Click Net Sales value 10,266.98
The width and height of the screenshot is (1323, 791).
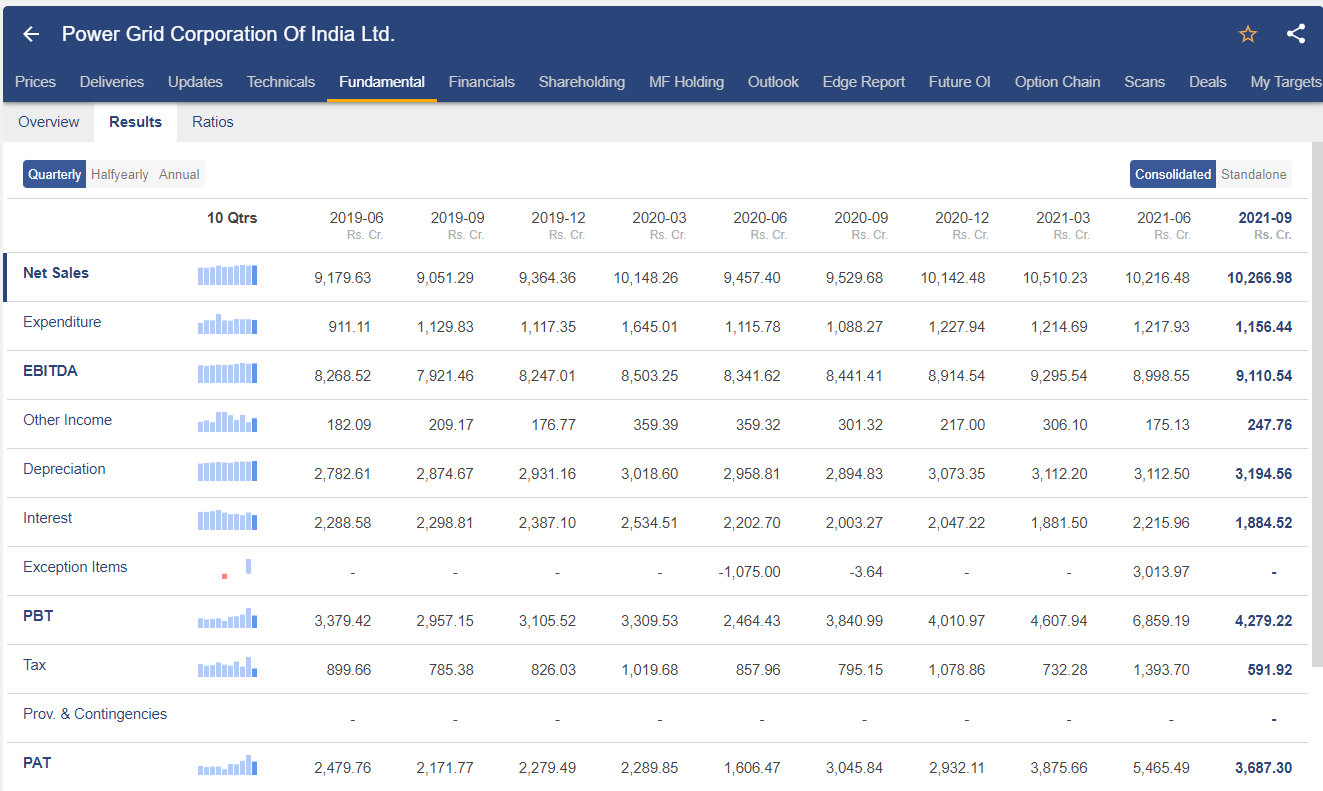[x=1260, y=278]
